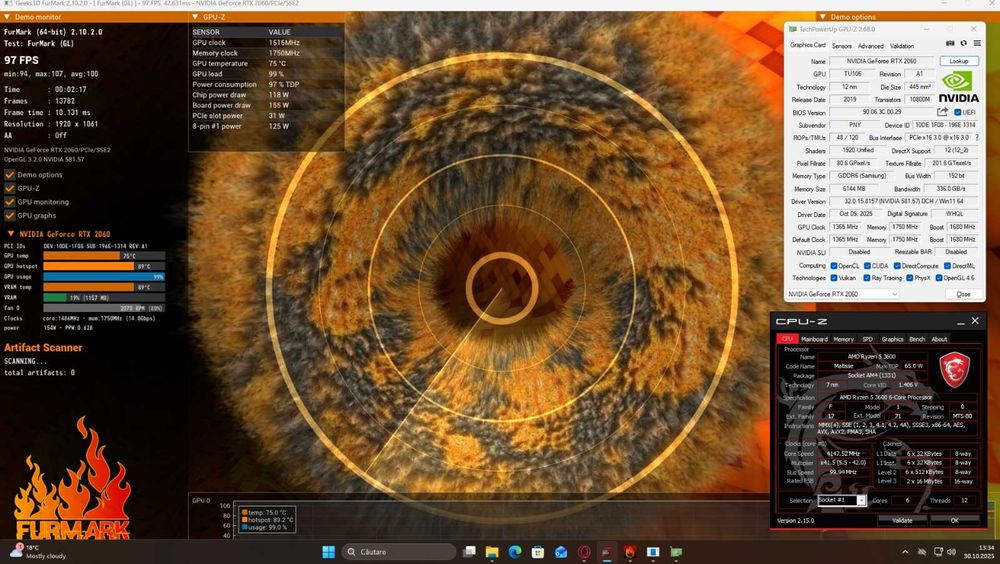Click the taskbar Căutare search box
Screen dimensions: 1000x564
click(x=399, y=552)
